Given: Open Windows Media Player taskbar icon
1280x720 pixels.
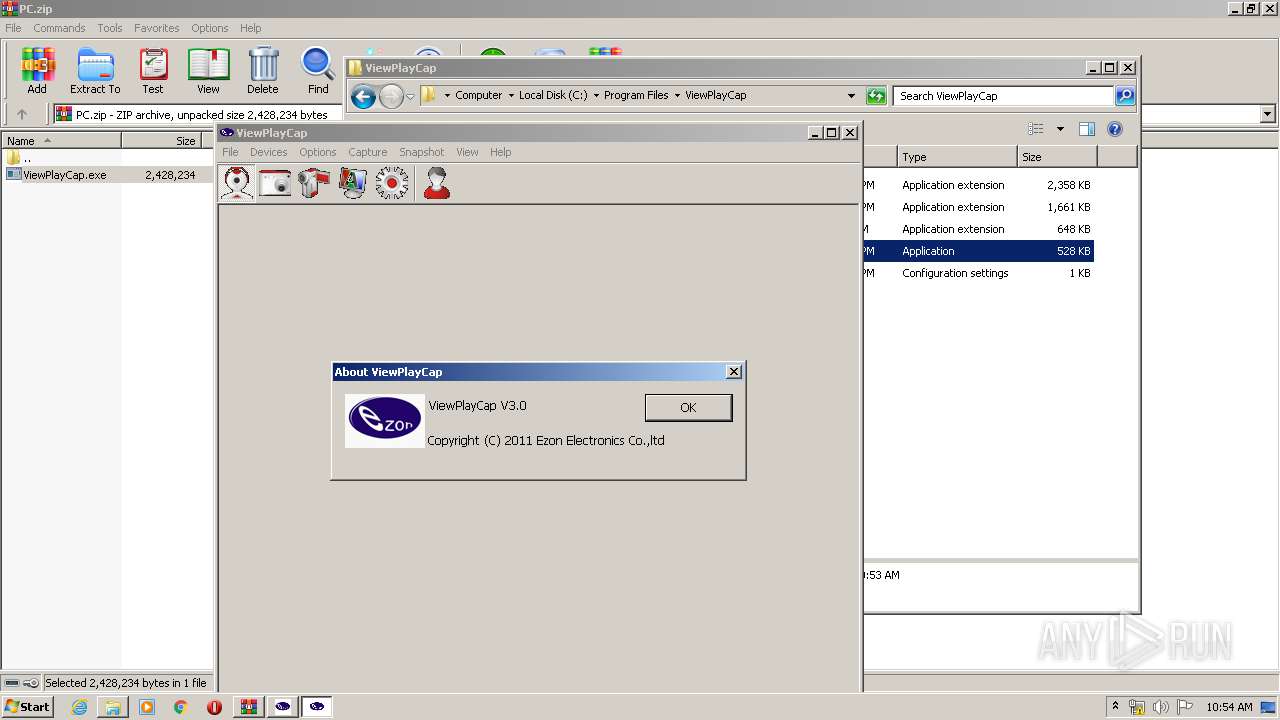Looking at the screenshot, I should (147, 707).
